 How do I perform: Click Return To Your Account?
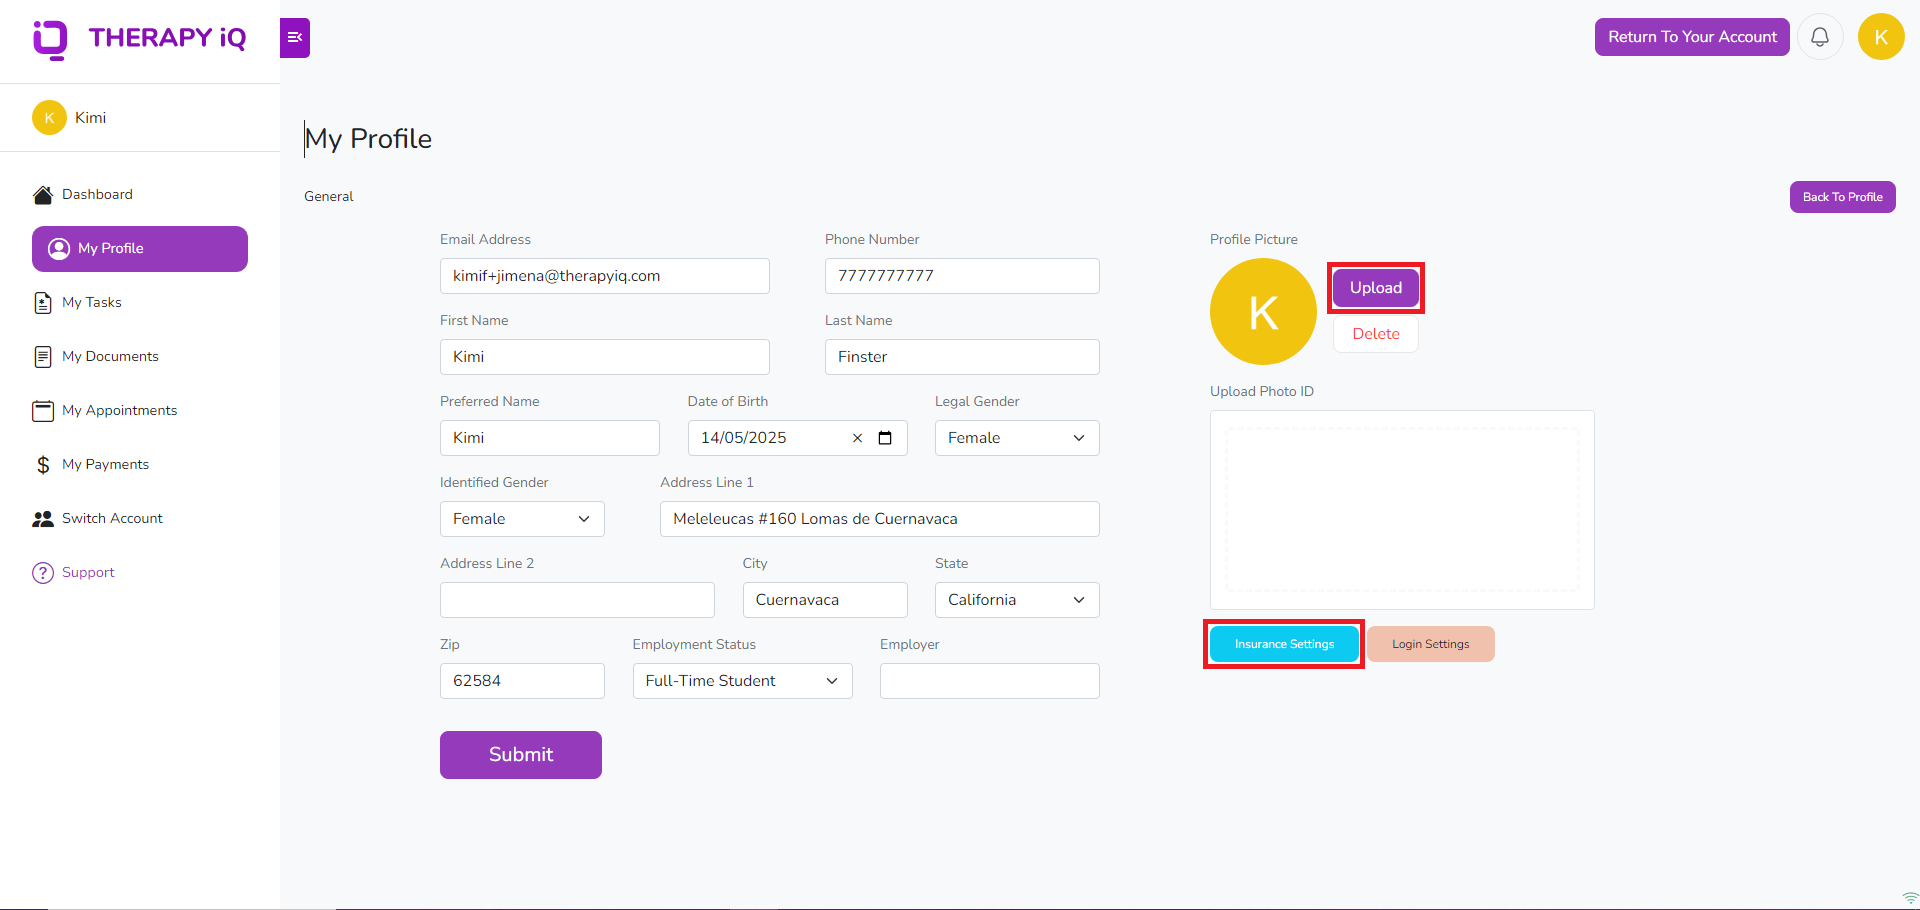coord(1692,36)
